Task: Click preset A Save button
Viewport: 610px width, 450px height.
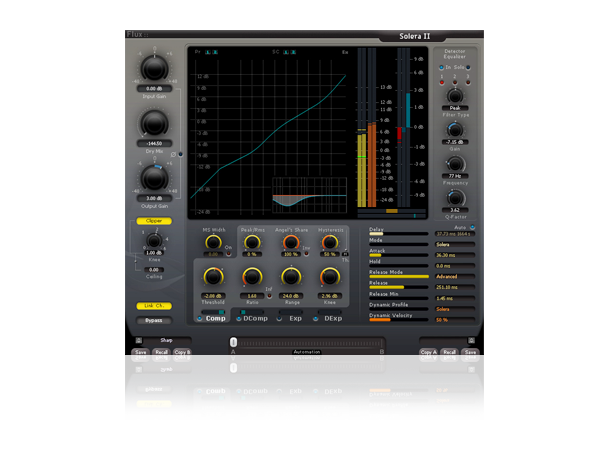Action: tap(141, 352)
